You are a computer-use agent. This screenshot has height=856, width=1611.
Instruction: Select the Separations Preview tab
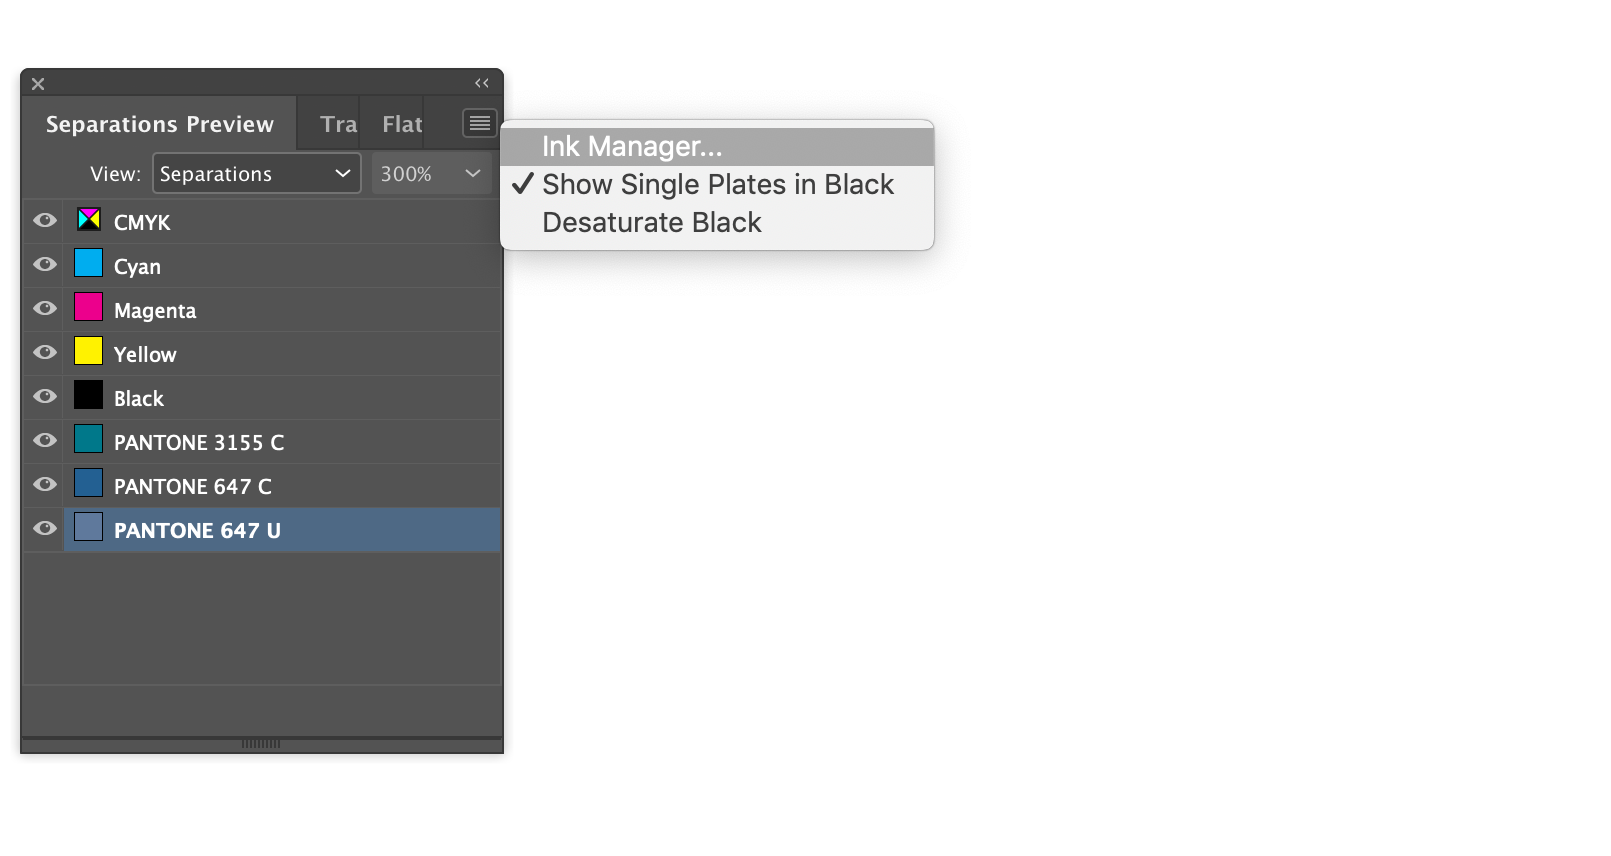pos(160,124)
